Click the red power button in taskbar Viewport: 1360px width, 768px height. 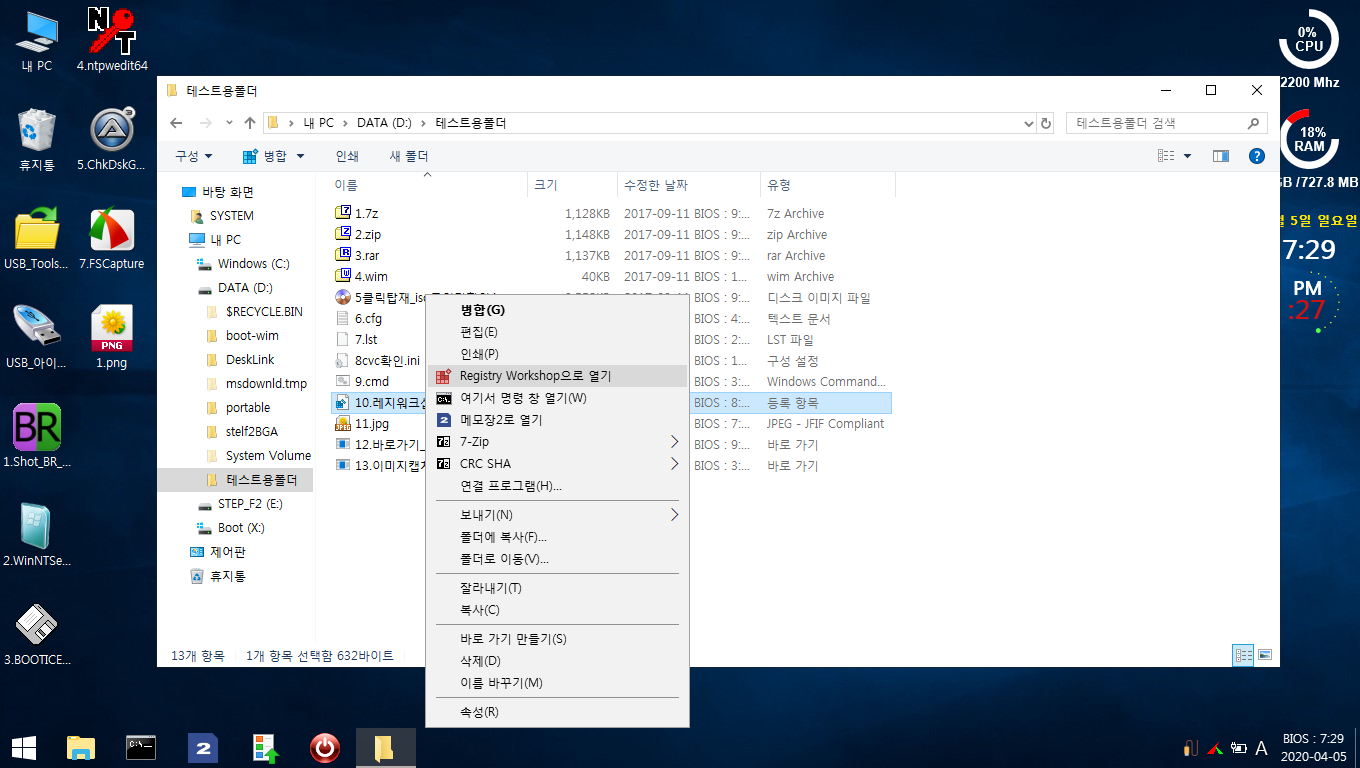[x=325, y=747]
